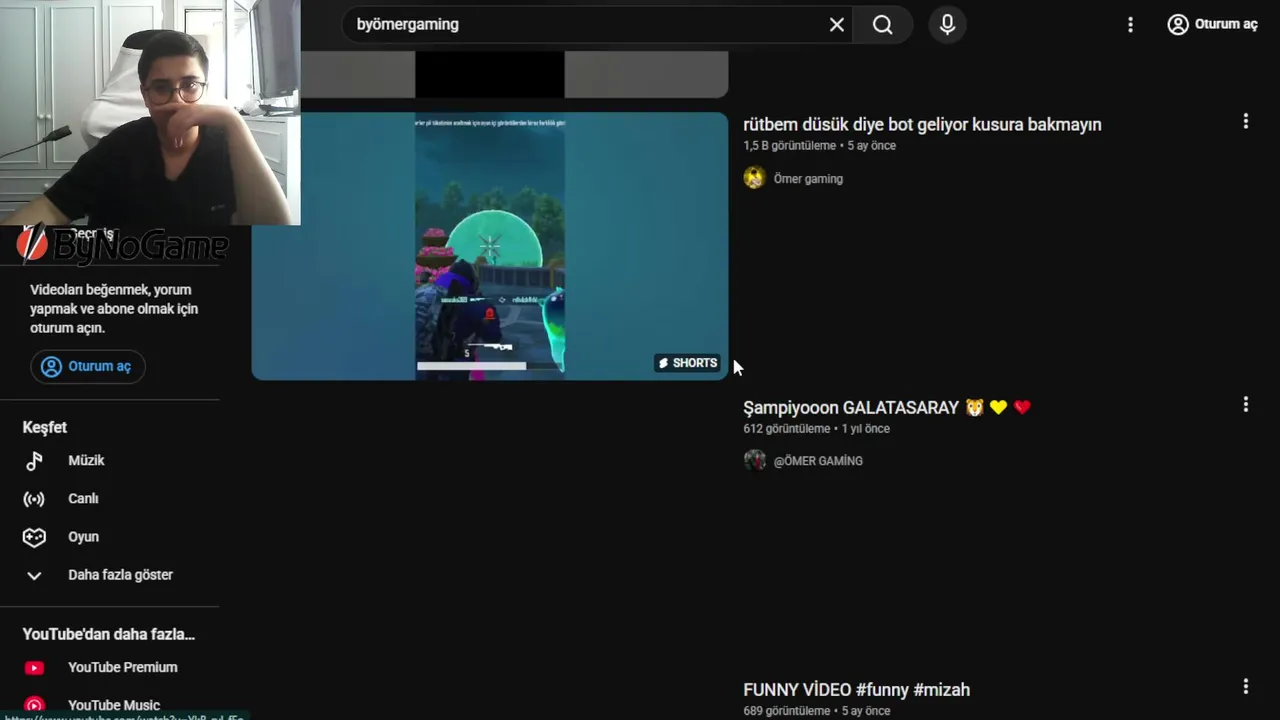Image resolution: width=1280 pixels, height=720 pixels.
Task: Click the YouTube'dan daha fazla heading
Action: (x=108, y=634)
